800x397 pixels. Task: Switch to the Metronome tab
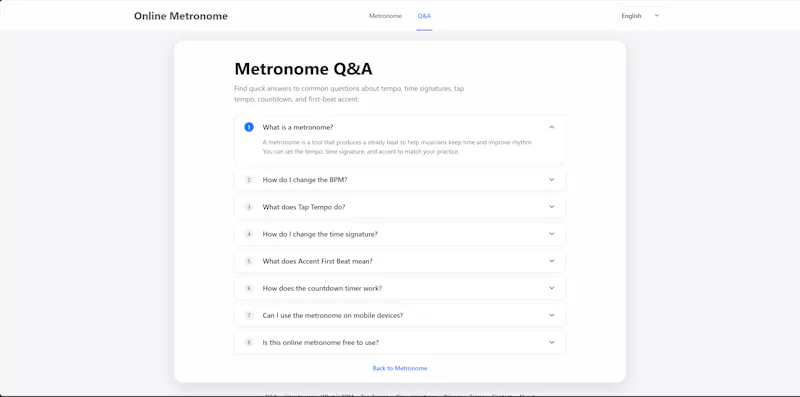pyautogui.click(x=385, y=16)
